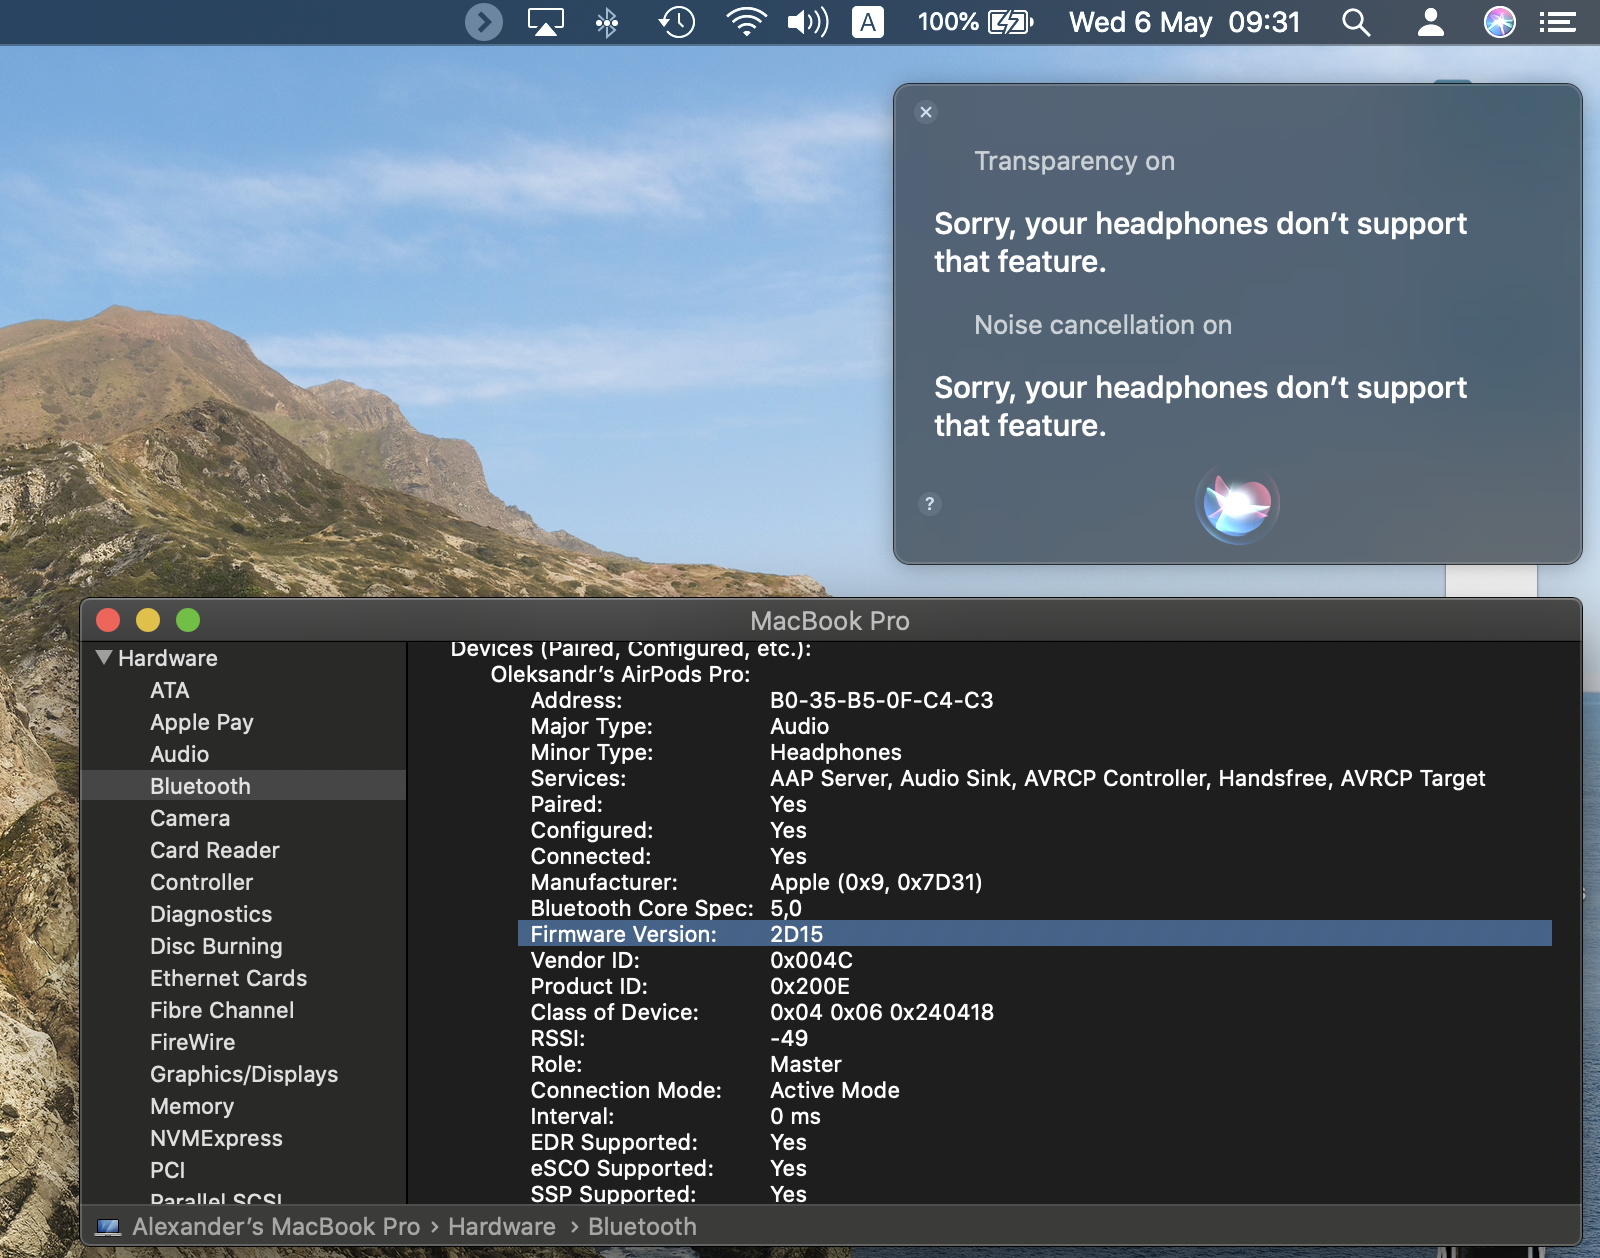The height and width of the screenshot is (1258, 1600).
Task: Click the right-arrow chevron icon in menu bar
Action: click(484, 22)
